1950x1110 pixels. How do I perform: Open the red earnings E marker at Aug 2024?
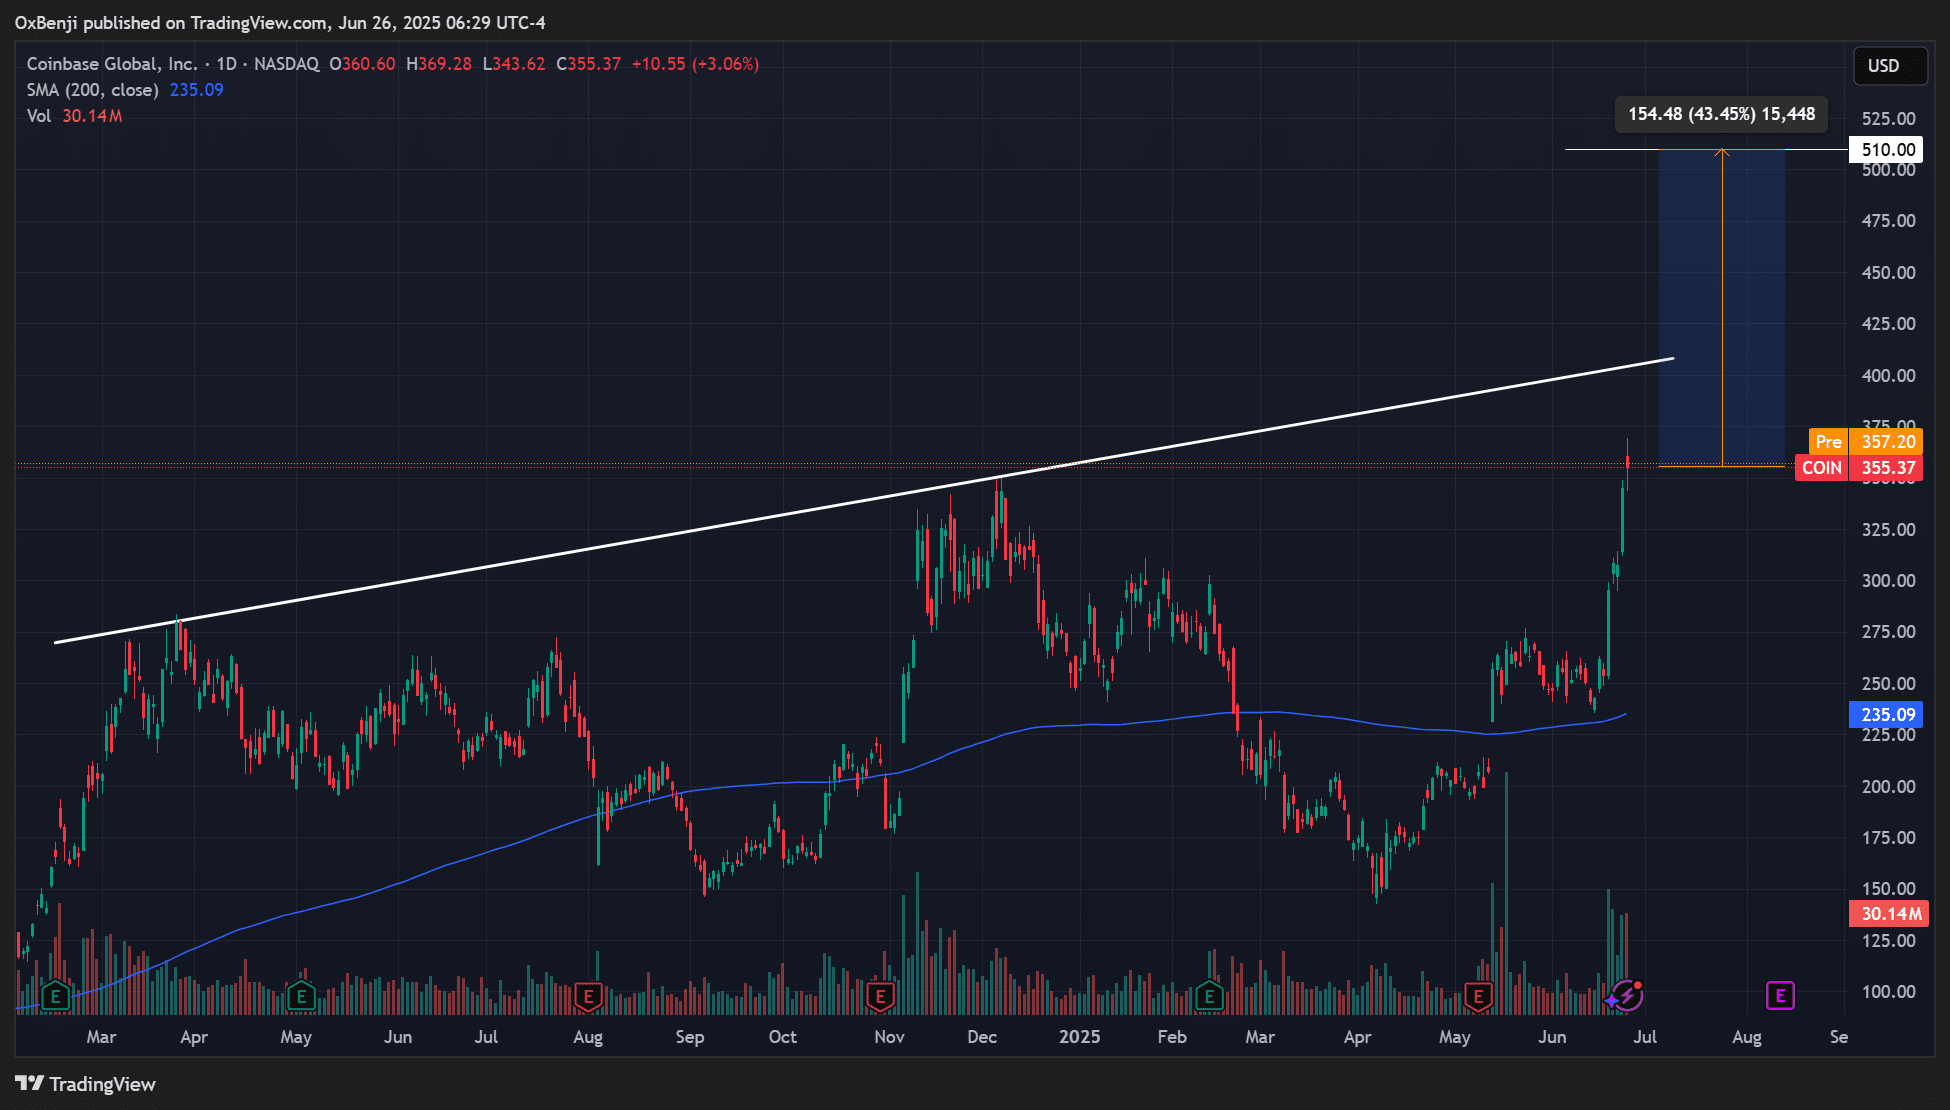tap(588, 996)
